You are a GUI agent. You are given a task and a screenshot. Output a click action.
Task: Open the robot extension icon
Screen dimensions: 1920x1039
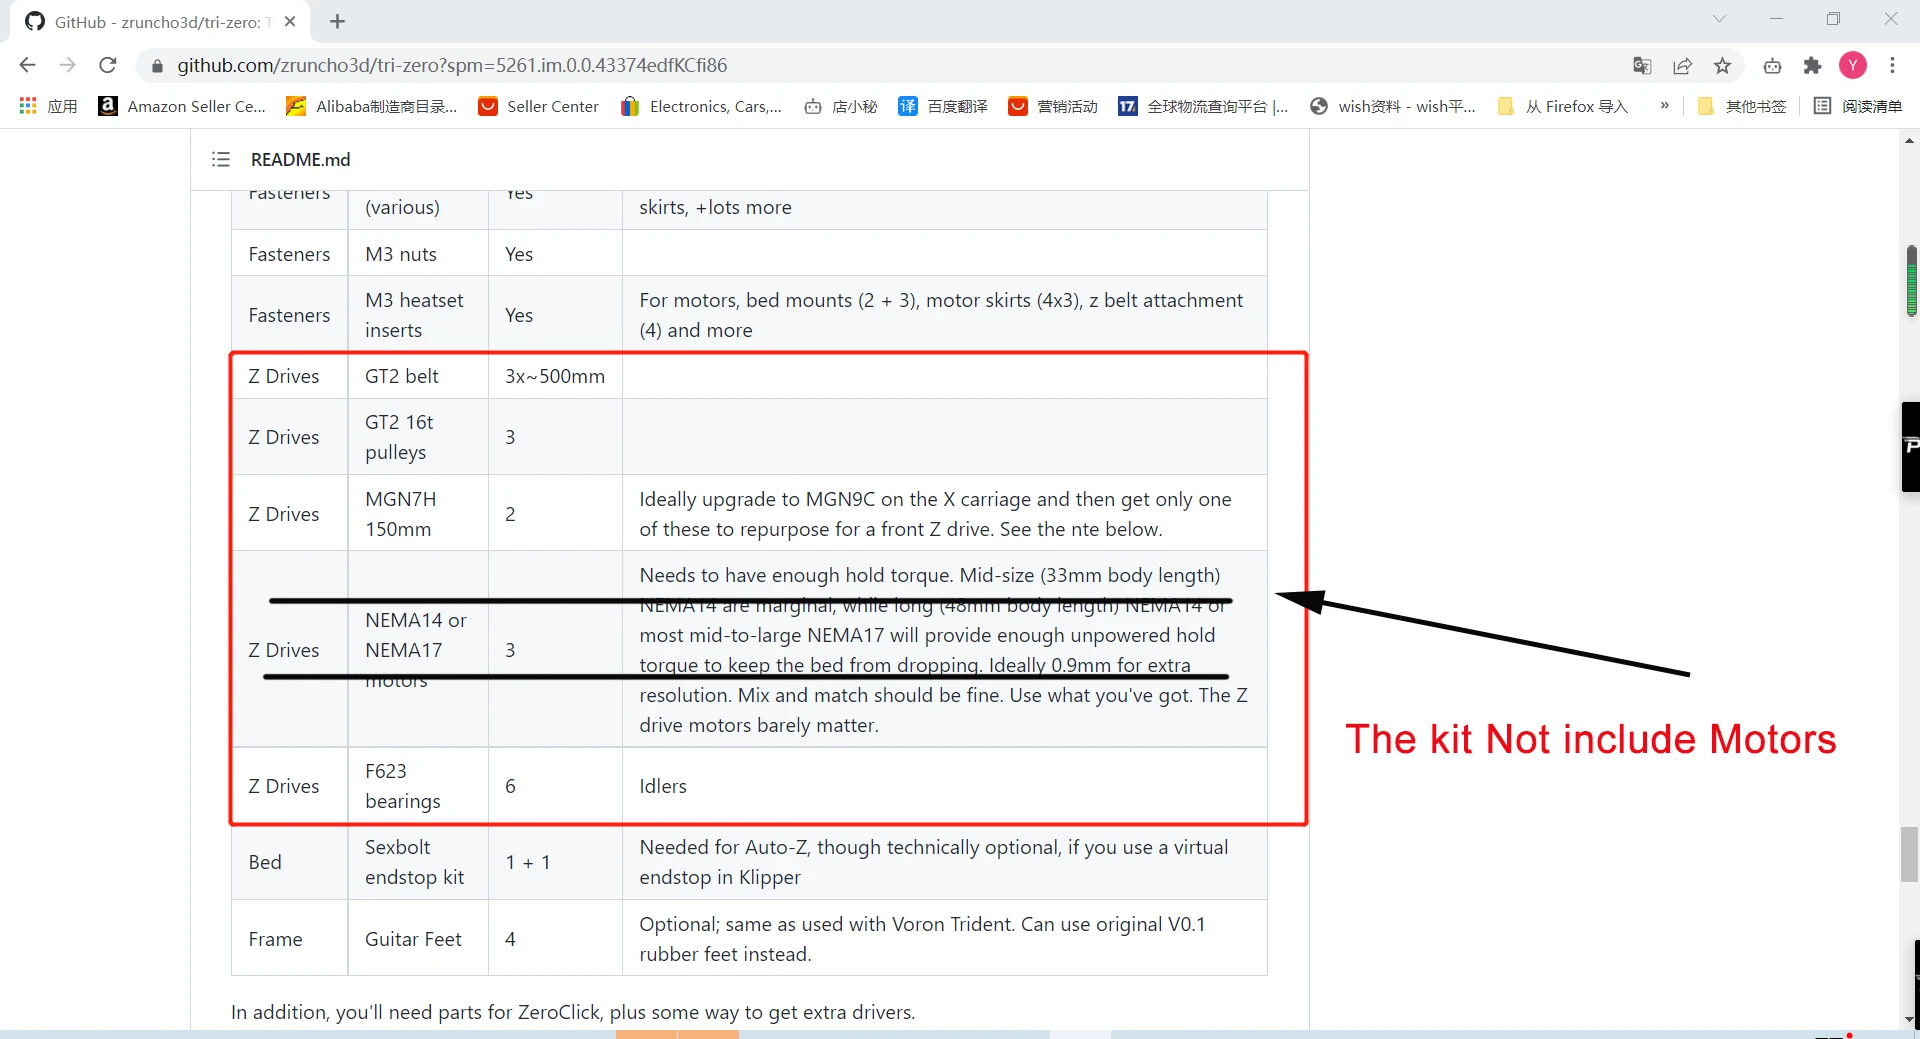(1772, 66)
